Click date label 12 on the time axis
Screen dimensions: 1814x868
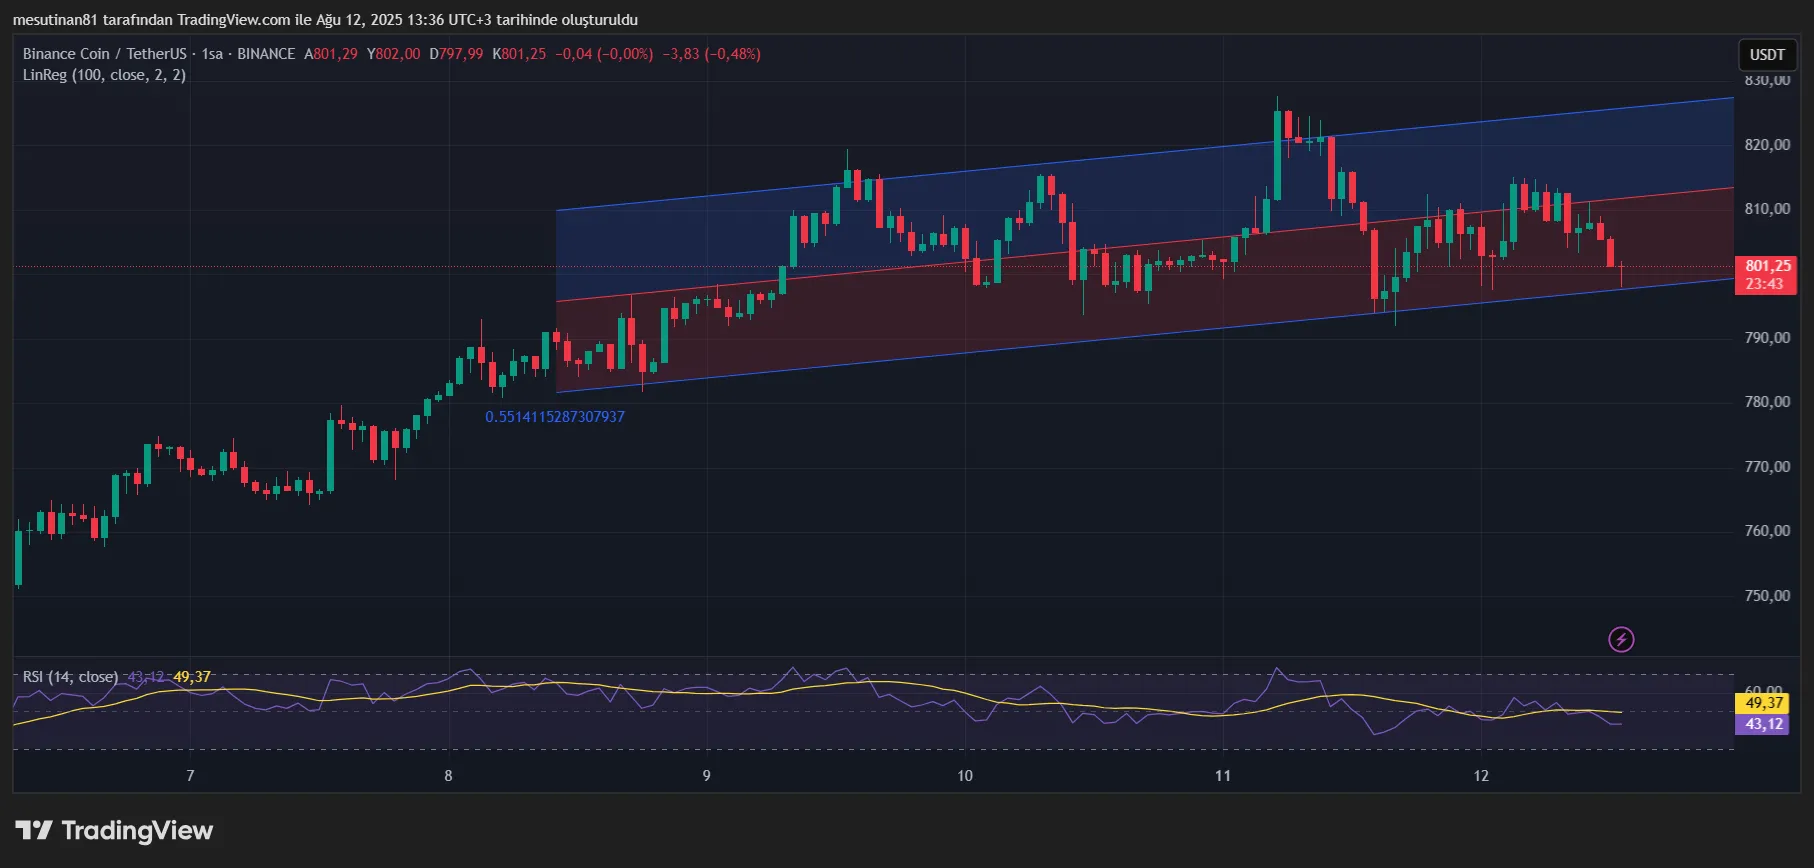(1481, 776)
